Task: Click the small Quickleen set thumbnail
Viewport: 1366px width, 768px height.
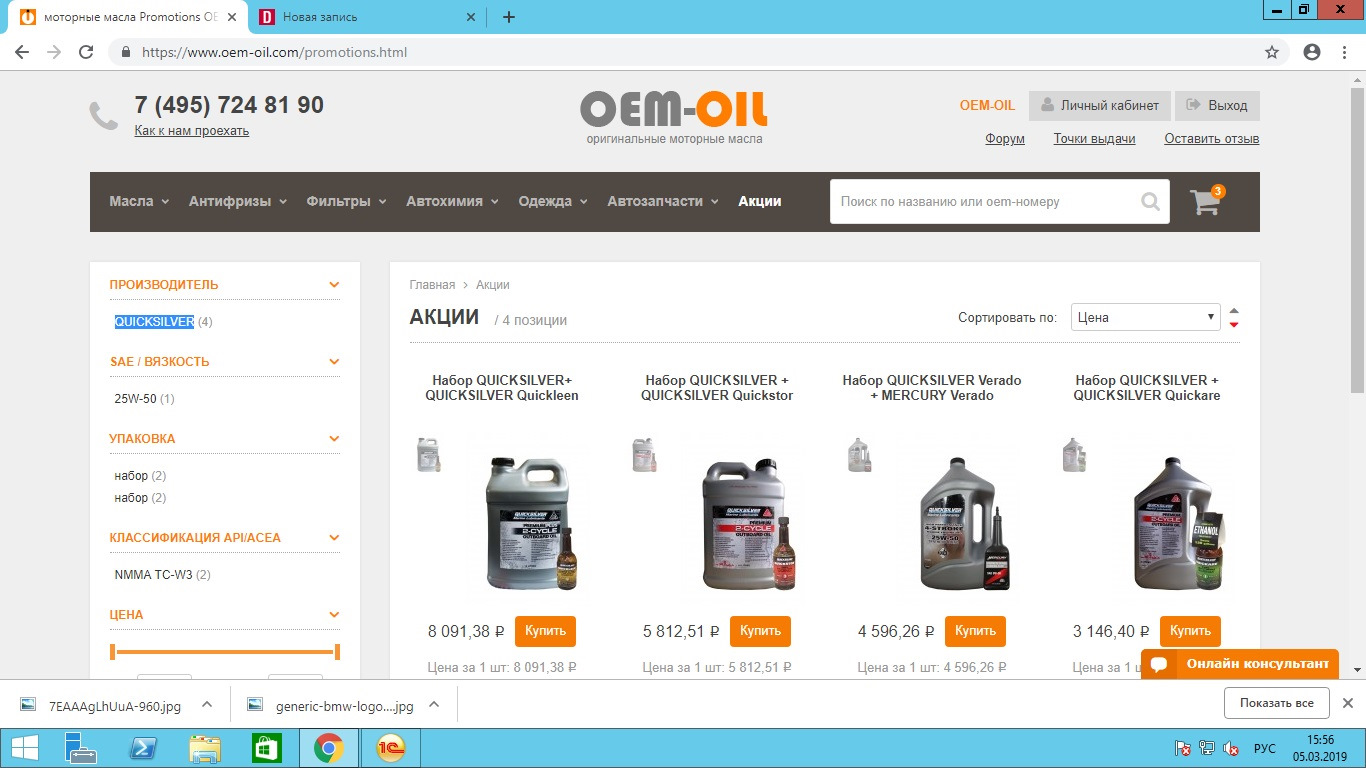Action: click(429, 455)
